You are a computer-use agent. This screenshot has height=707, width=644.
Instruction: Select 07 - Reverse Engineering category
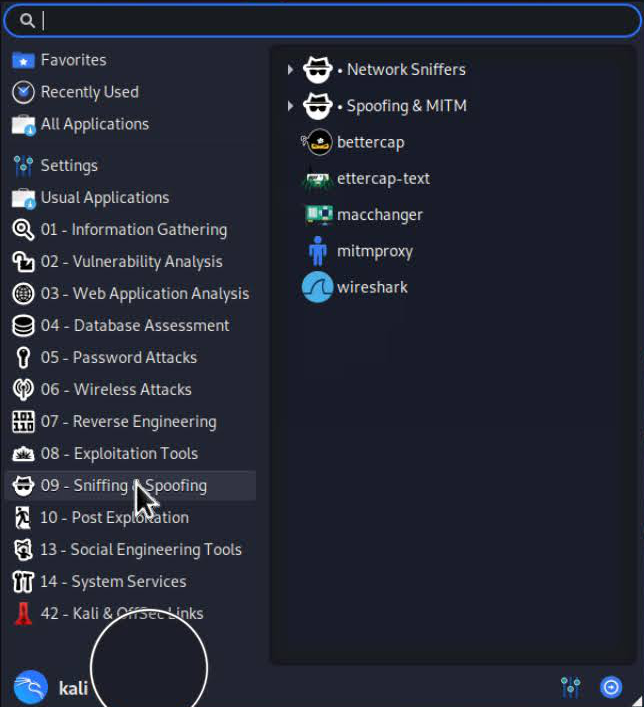(x=130, y=422)
